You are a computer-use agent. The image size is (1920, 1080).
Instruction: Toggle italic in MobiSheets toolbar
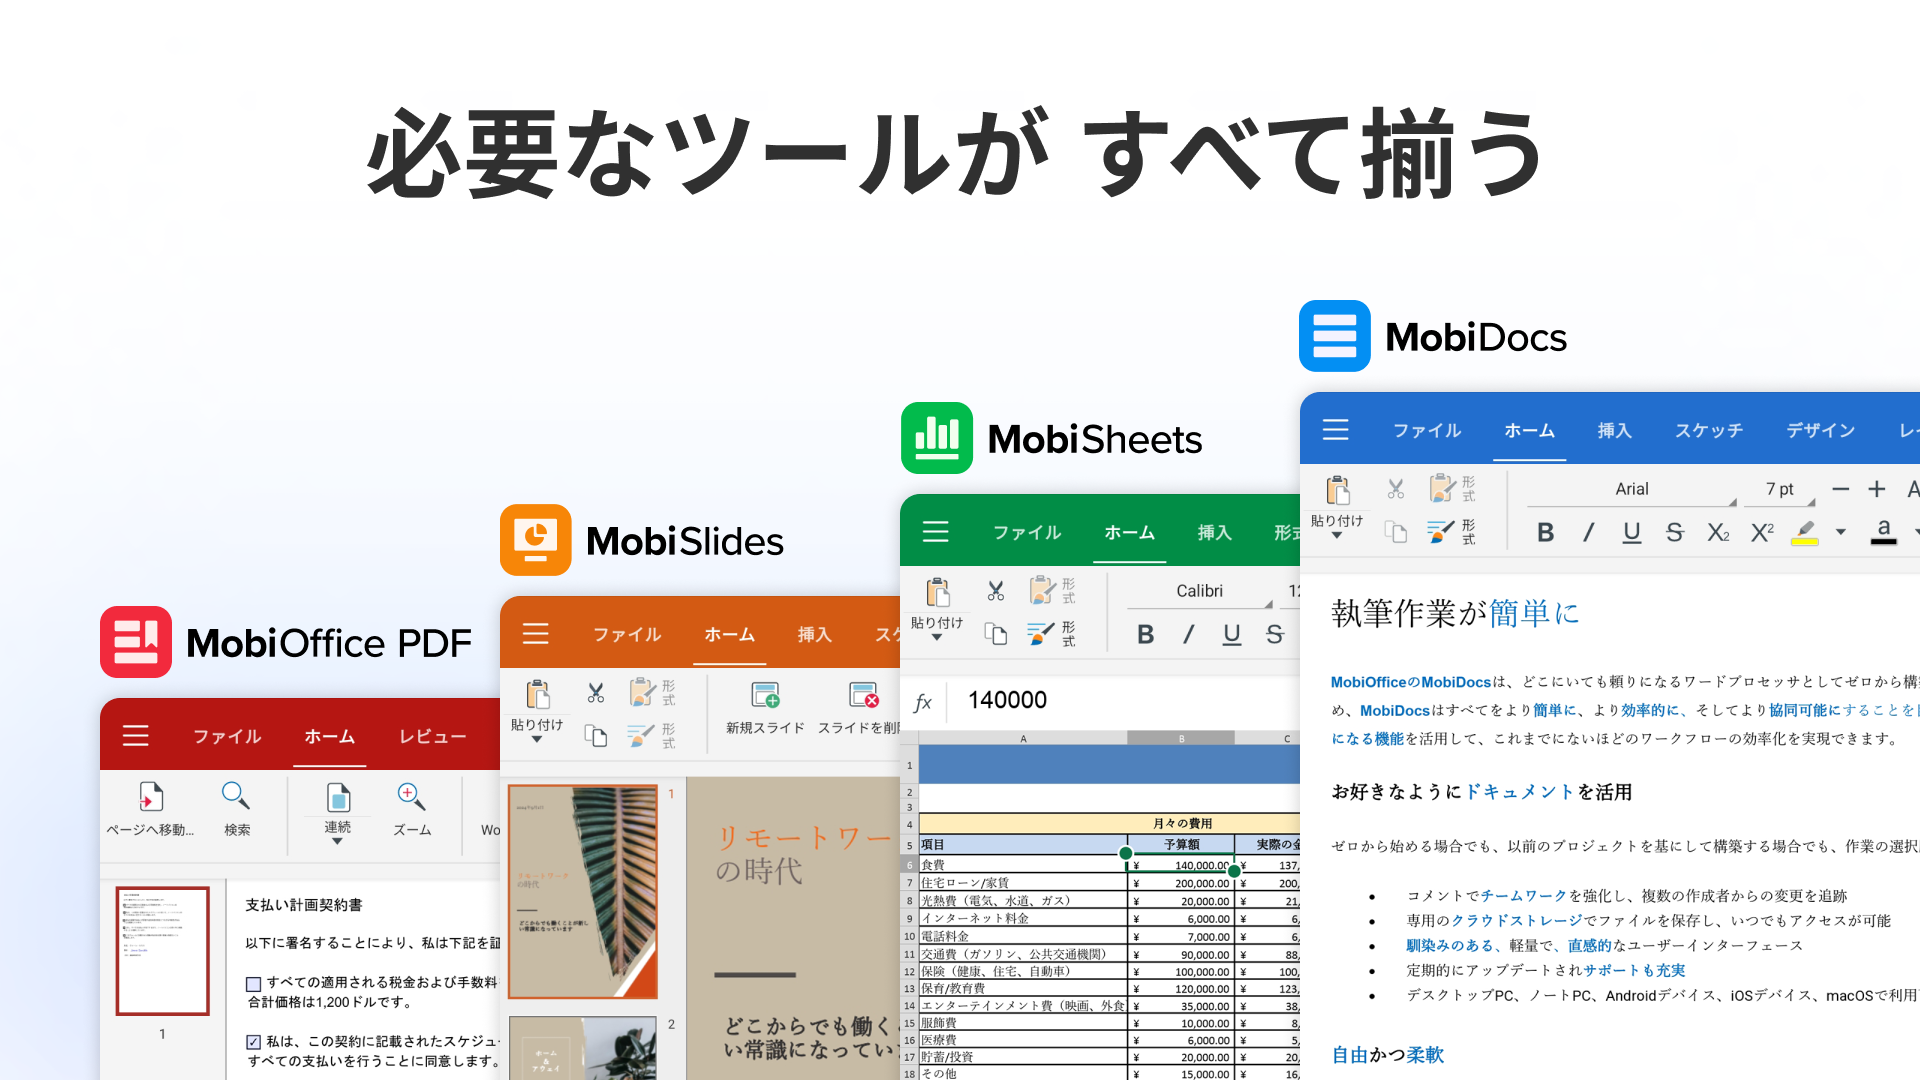pos(1189,634)
